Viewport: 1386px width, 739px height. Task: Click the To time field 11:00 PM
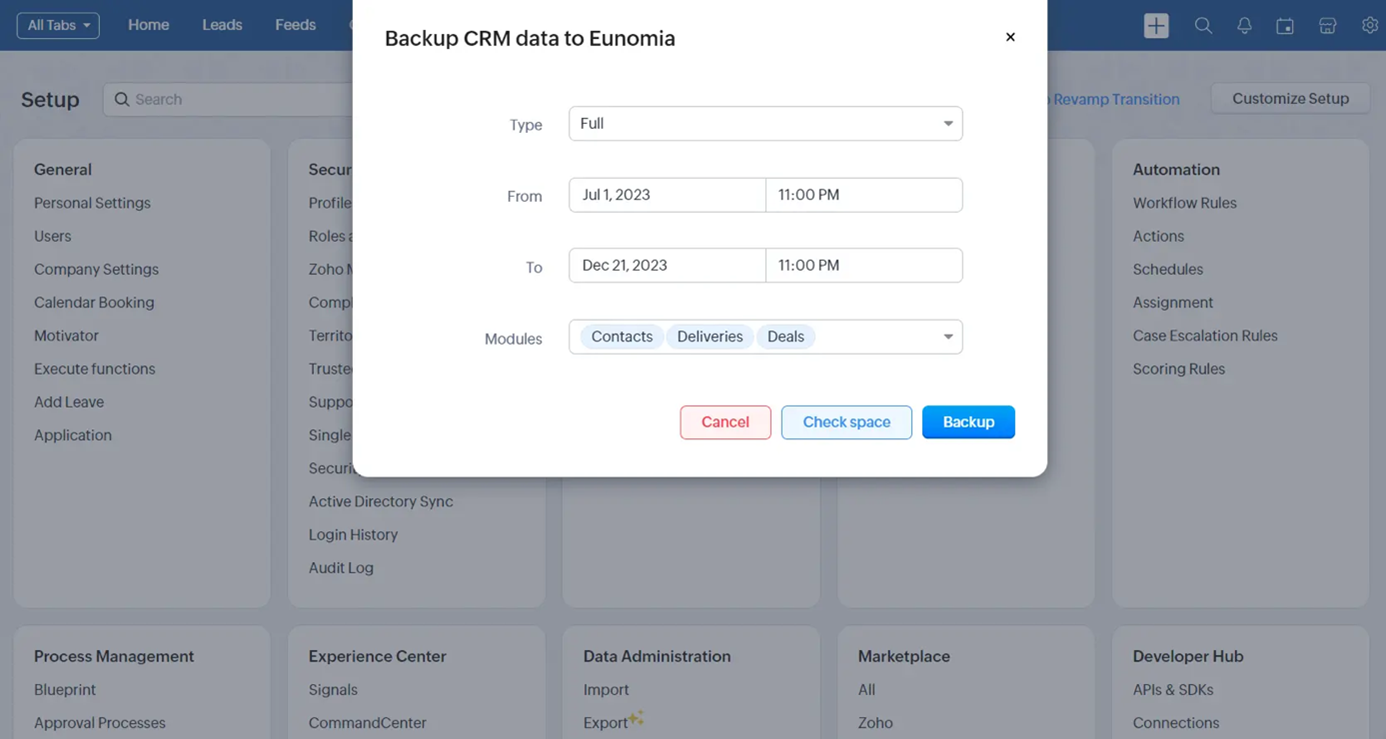click(864, 266)
